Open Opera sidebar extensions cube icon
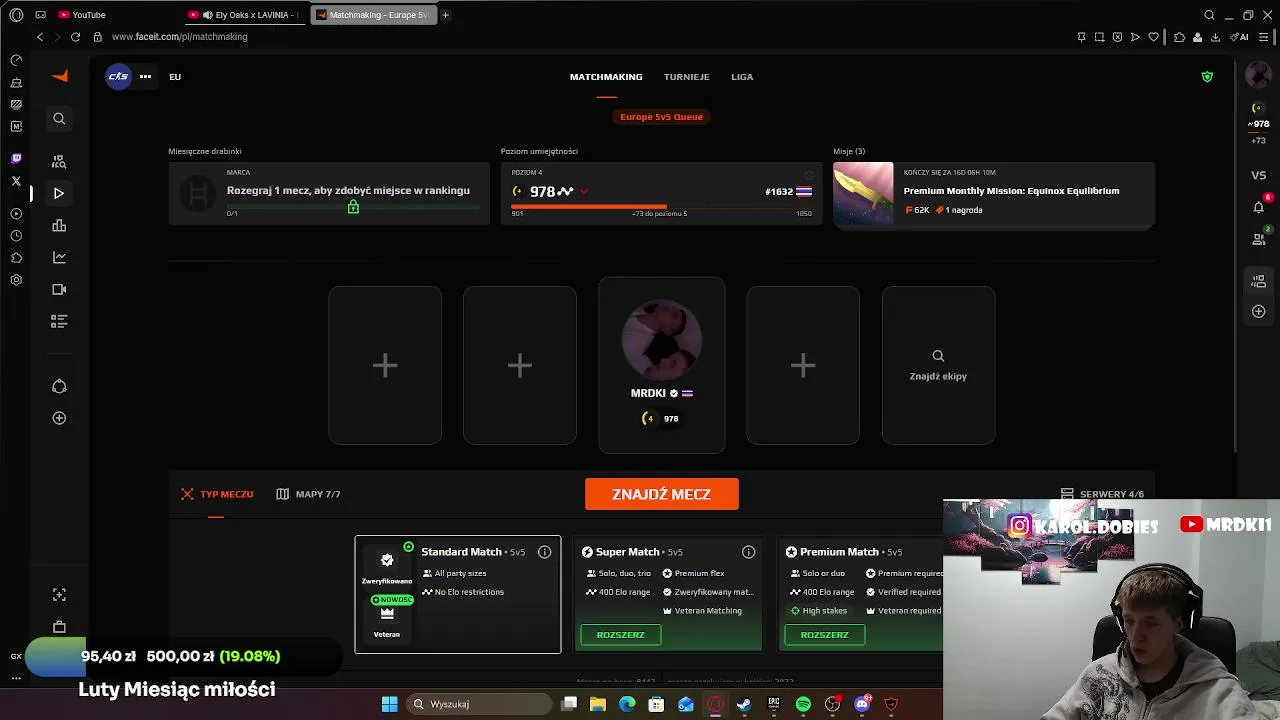This screenshot has height=720, width=1280. pos(16,258)
